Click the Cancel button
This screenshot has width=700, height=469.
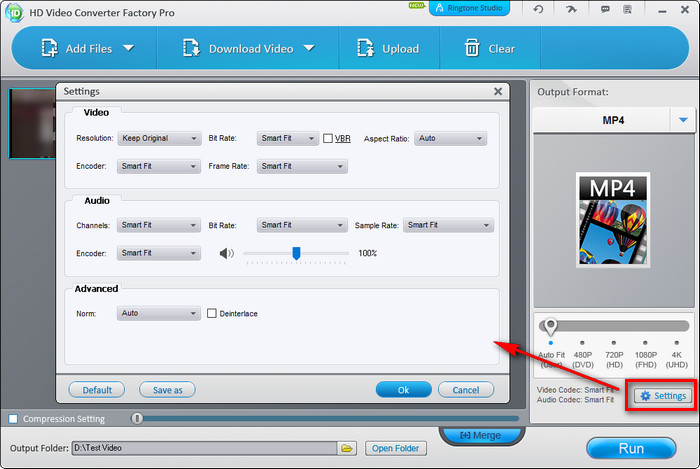click(x=466, y=390)
